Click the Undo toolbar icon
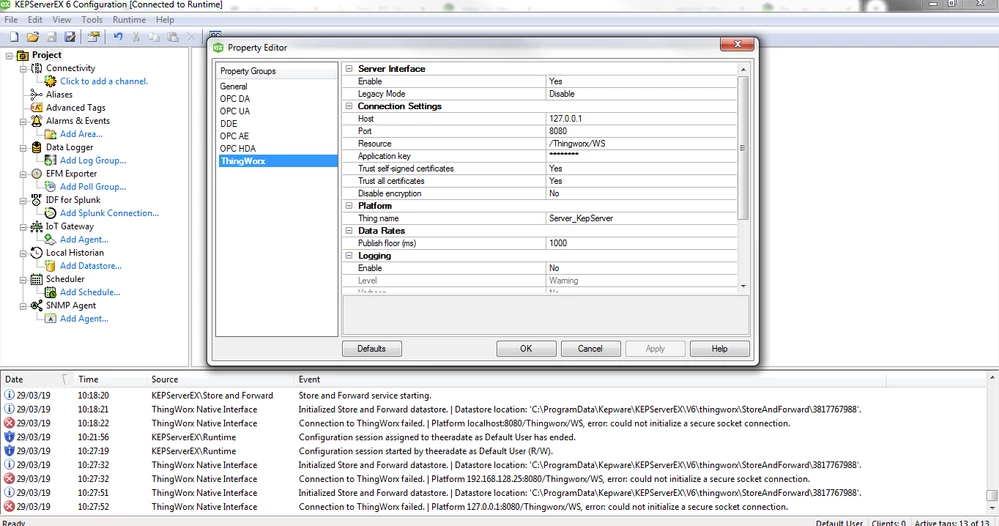 click(118, 37)
